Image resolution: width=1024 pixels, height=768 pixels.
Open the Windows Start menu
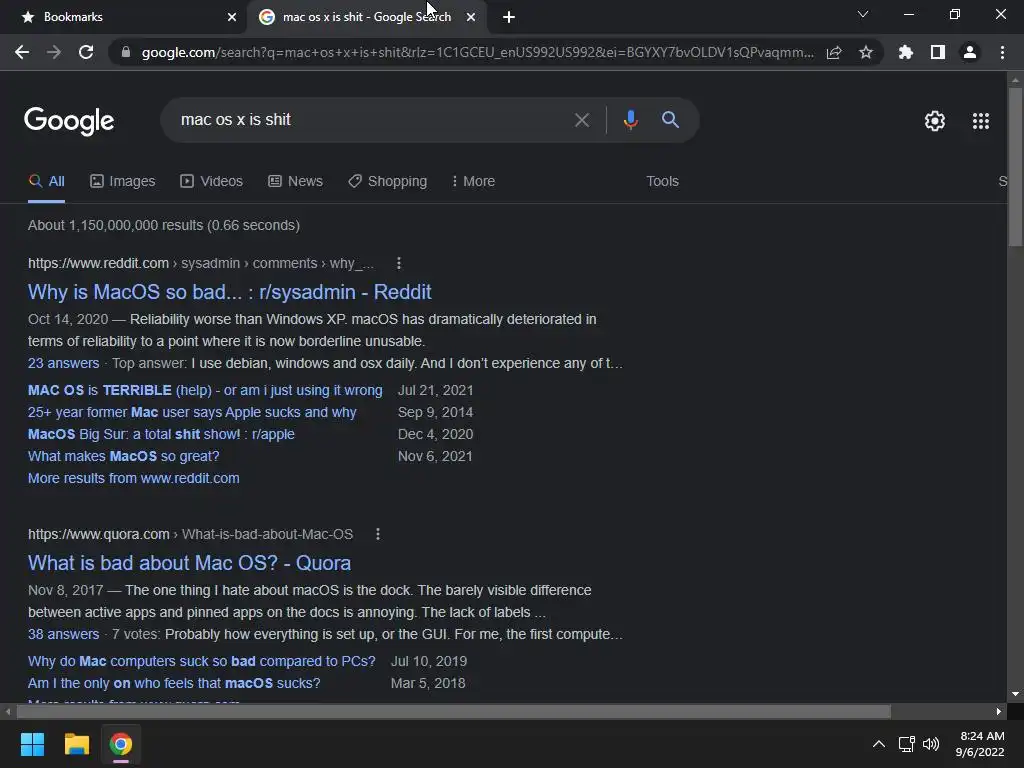click(32, 744)
